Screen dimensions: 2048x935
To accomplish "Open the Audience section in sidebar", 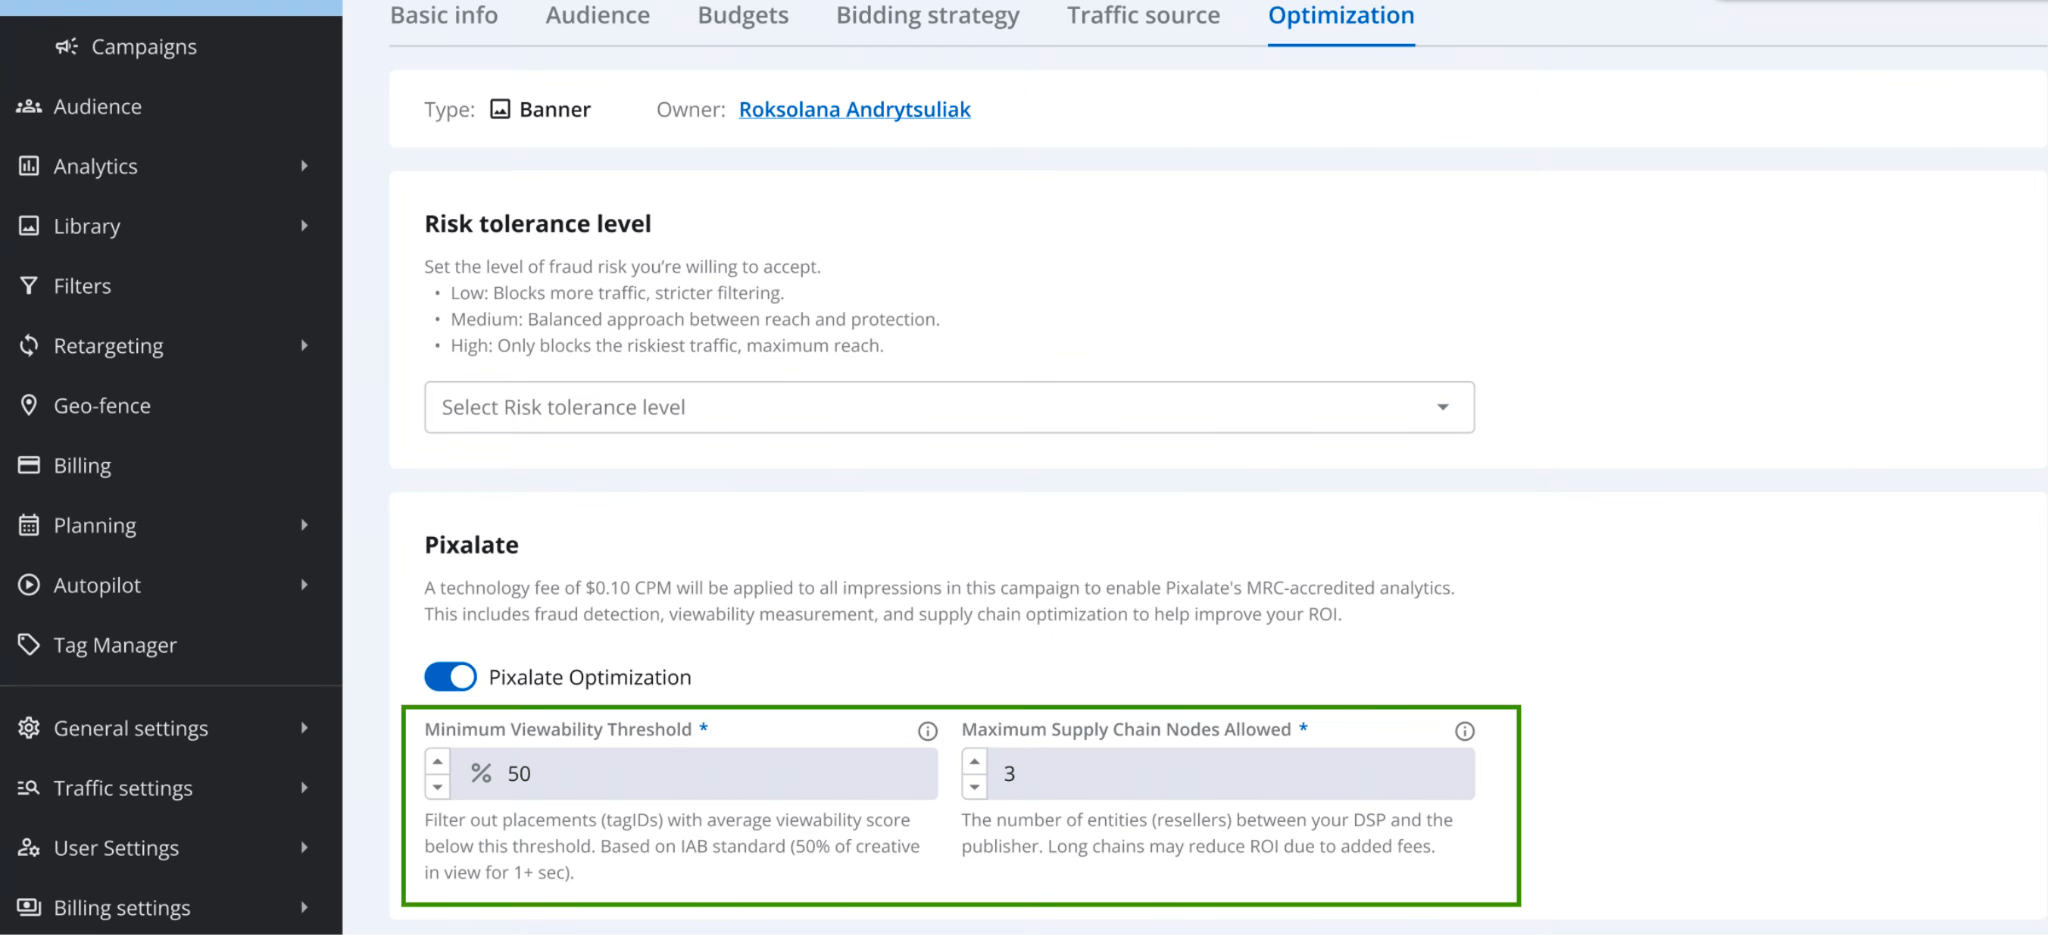I will coord(96,106).
